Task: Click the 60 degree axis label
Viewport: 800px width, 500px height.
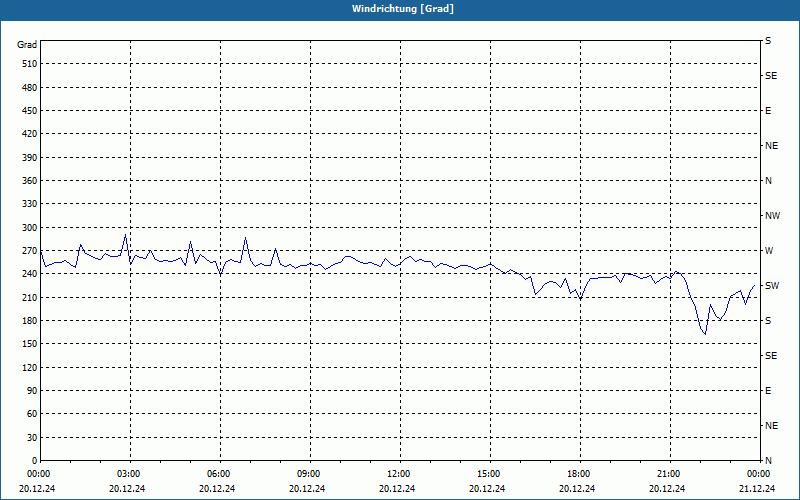Action: tap(32, 414)
